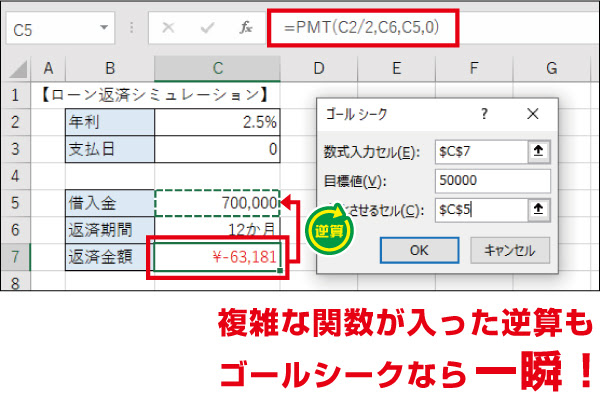This screenshot has width=600, height=394.
Task: Select column B header
Action: pos(110,68)
